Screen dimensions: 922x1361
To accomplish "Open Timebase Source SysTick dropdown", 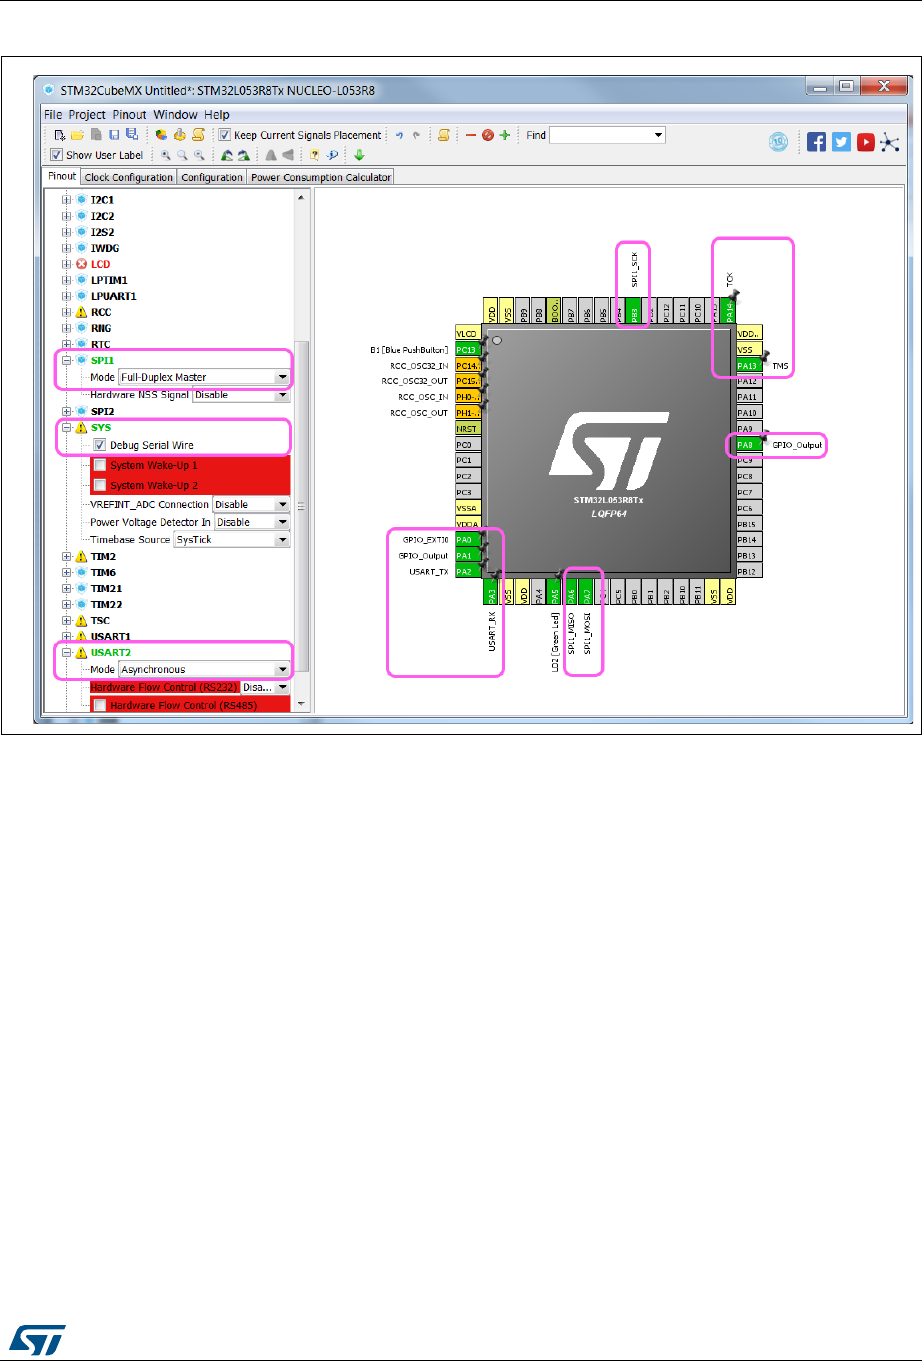I will (232, 539).
